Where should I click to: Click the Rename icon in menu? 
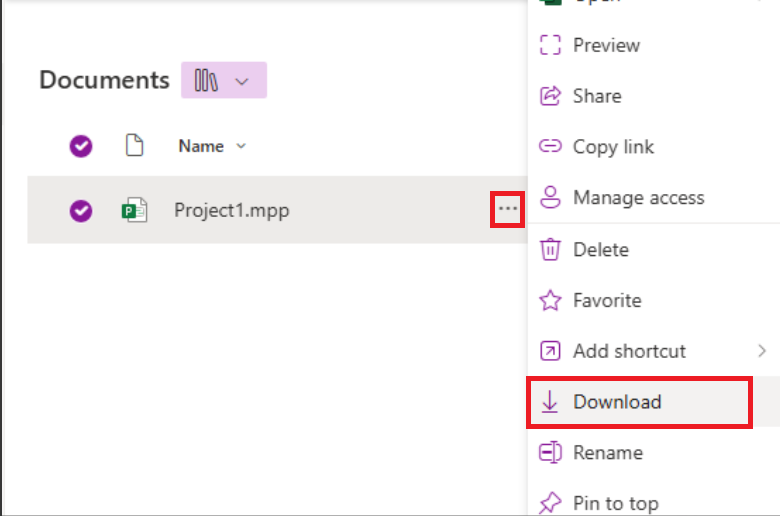[x=550, y=452]
